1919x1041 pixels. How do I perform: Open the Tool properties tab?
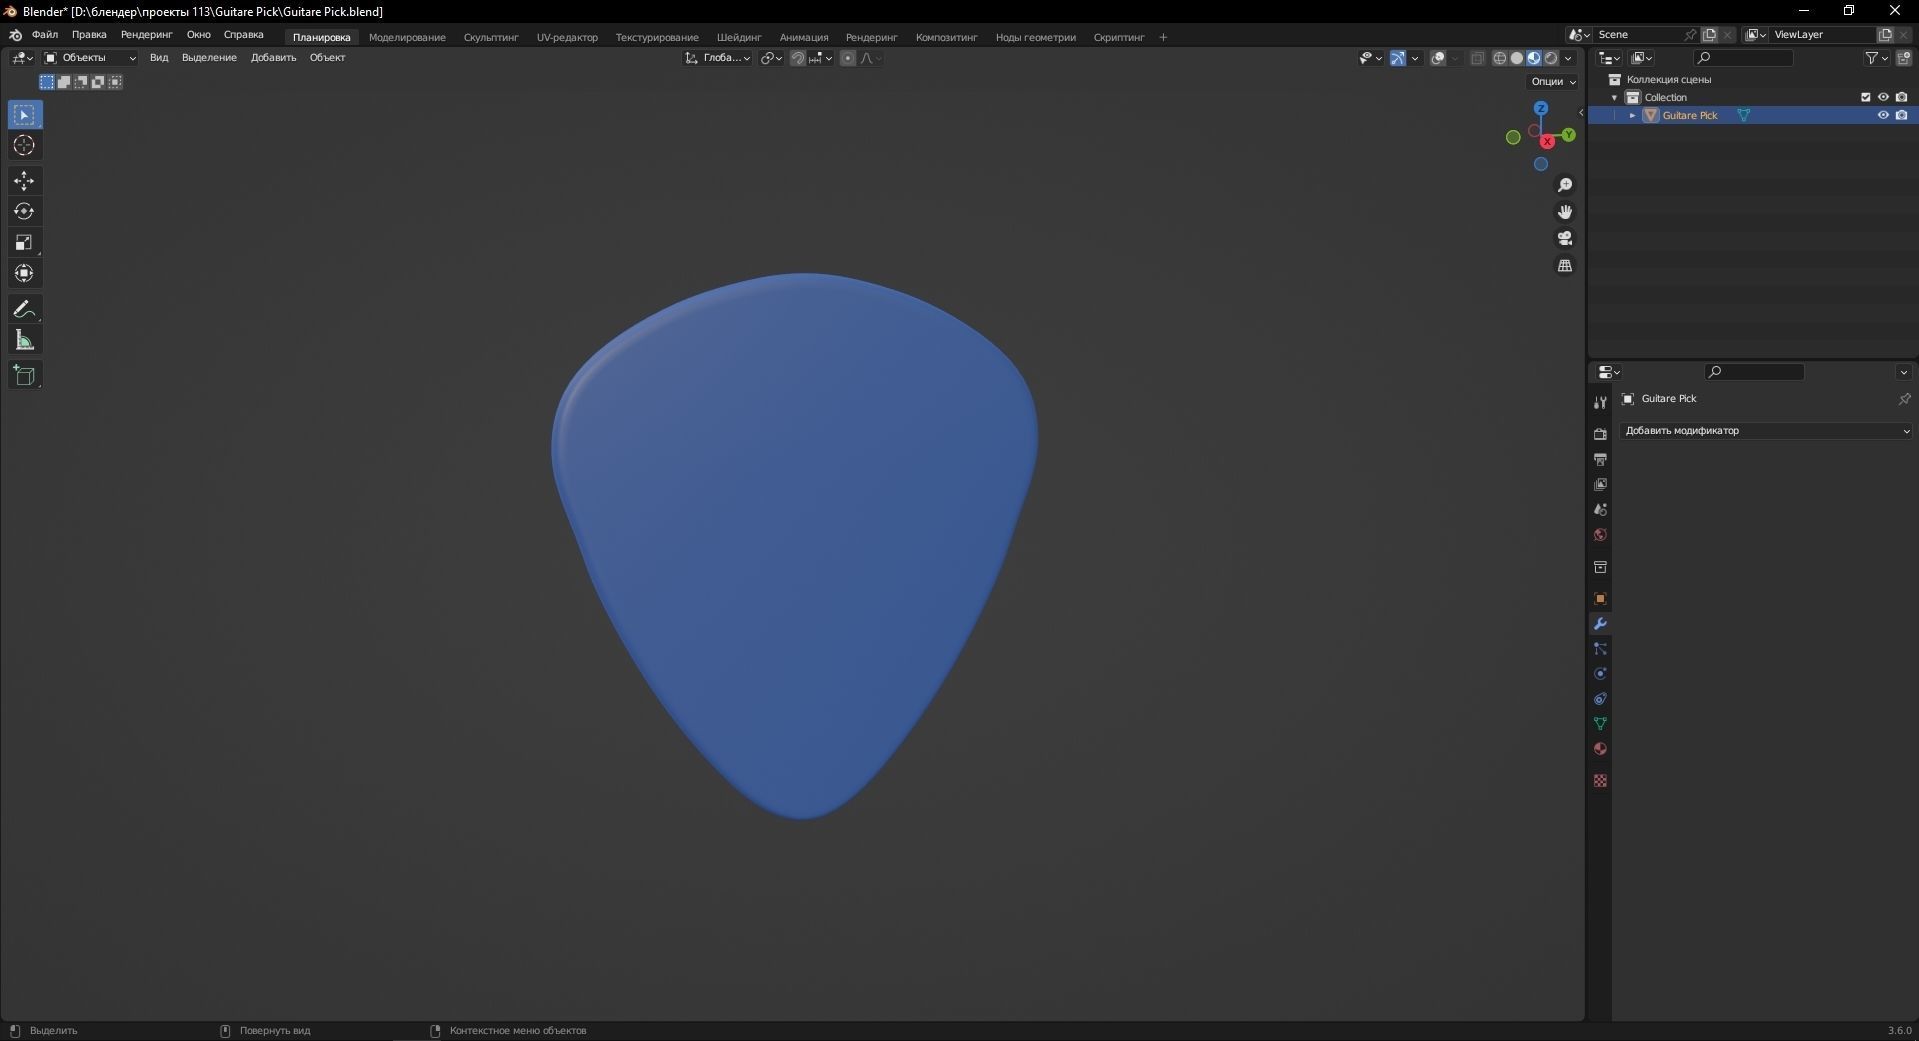(x=1600, y=402)
